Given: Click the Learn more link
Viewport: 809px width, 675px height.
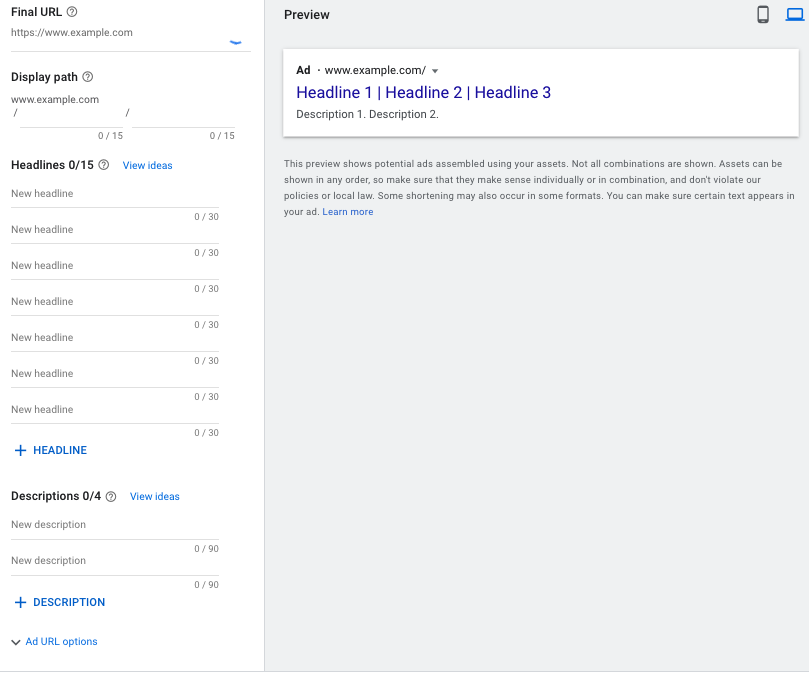Looking at the screenshot, I should pyautogui.click(x=347, y=211).
